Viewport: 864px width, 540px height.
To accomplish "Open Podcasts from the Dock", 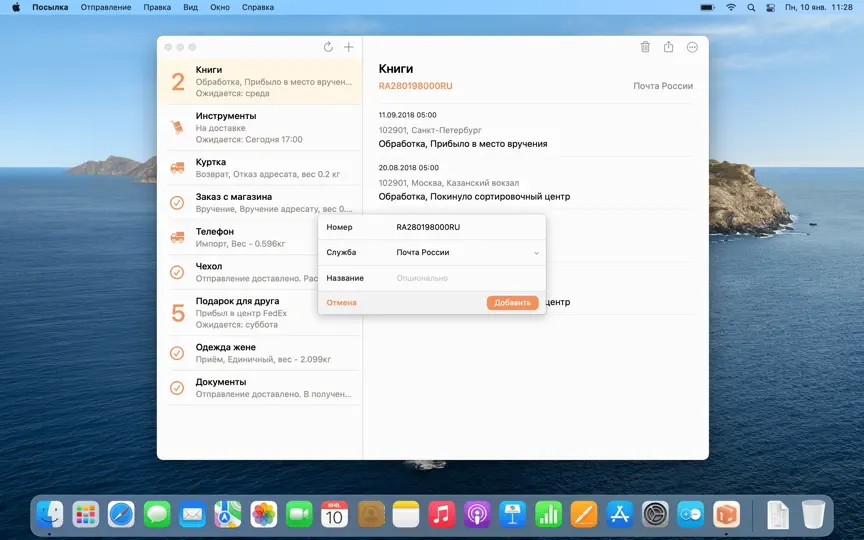I will click(477, 515).
